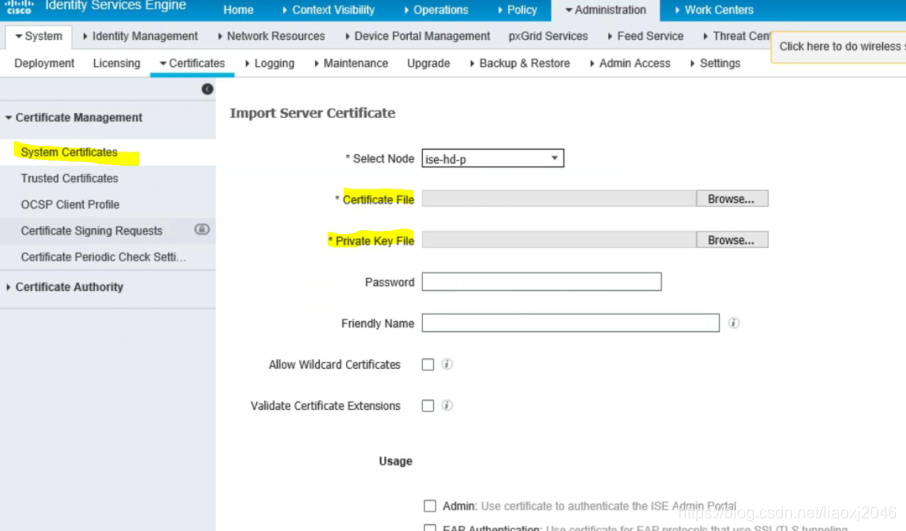Viewport: 906px width, 531px height.
Task: Switch to the Upgrade tab
Action: coord(428,63)
